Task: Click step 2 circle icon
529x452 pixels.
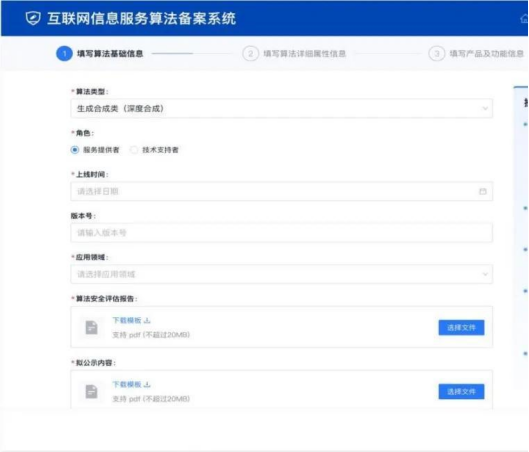Action: pos(250,54)
